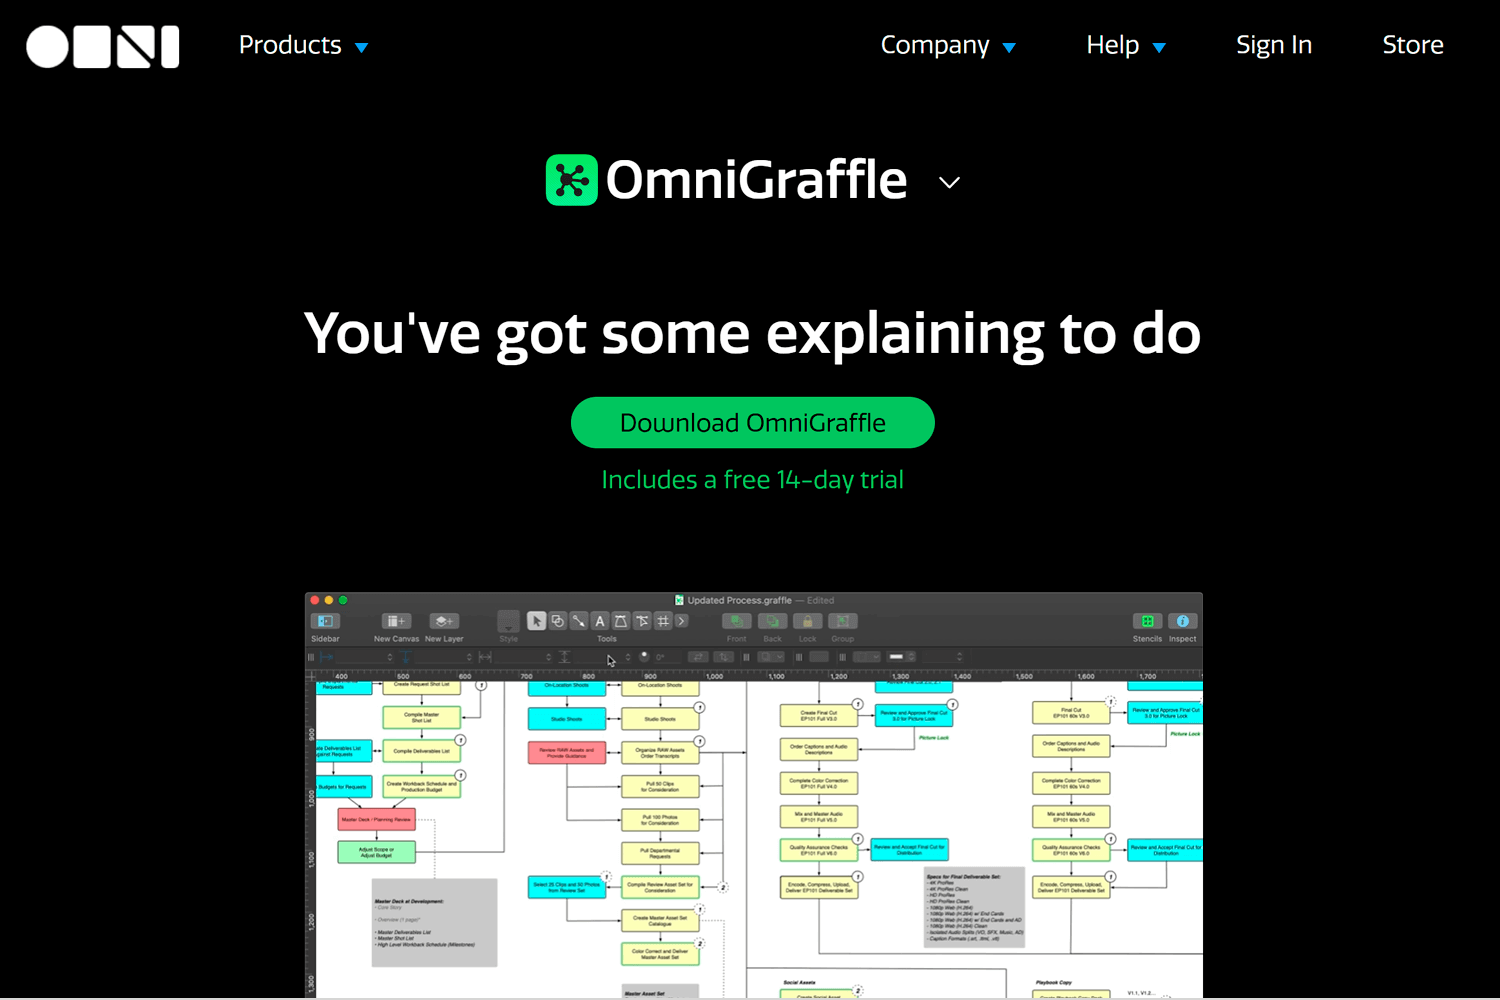Click the New Layer toolbar icon

(444, 621)
